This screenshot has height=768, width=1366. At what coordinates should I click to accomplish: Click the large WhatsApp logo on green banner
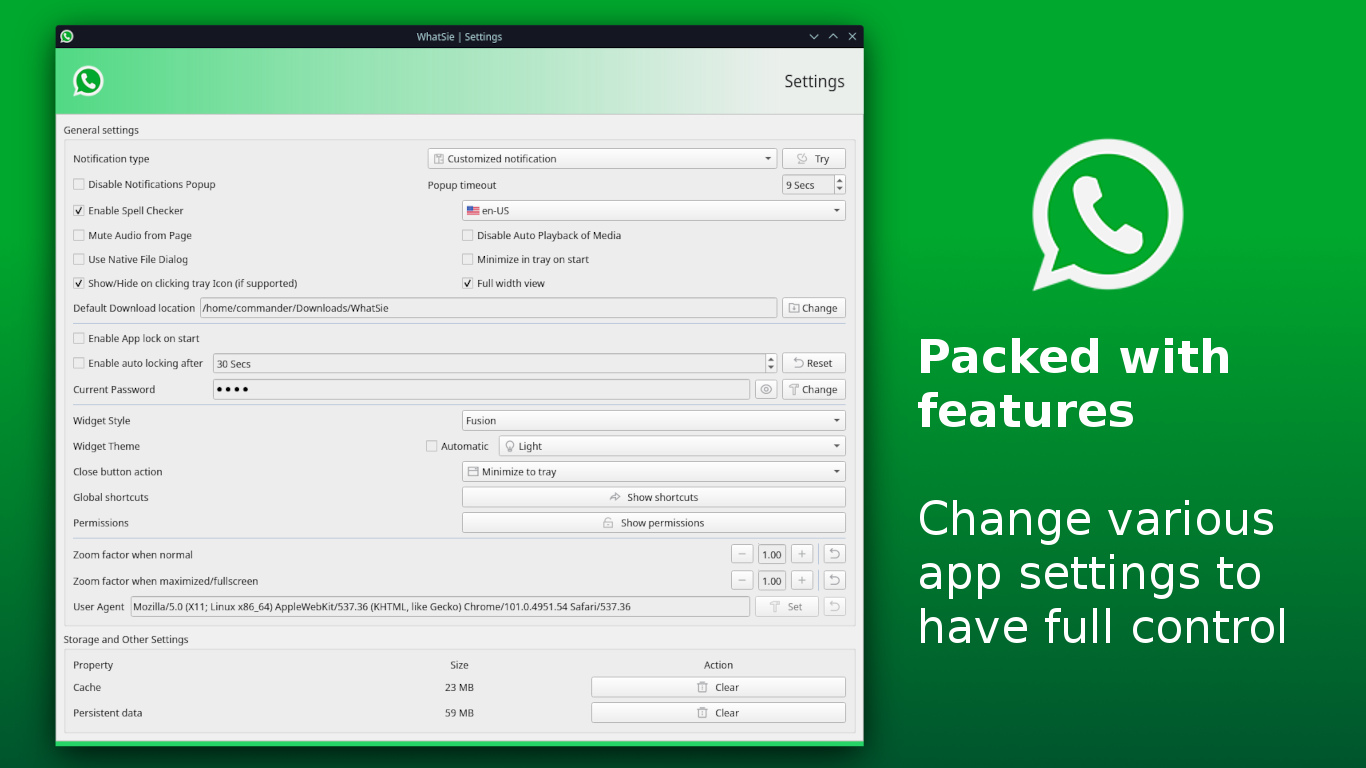tap(1107, 215)
